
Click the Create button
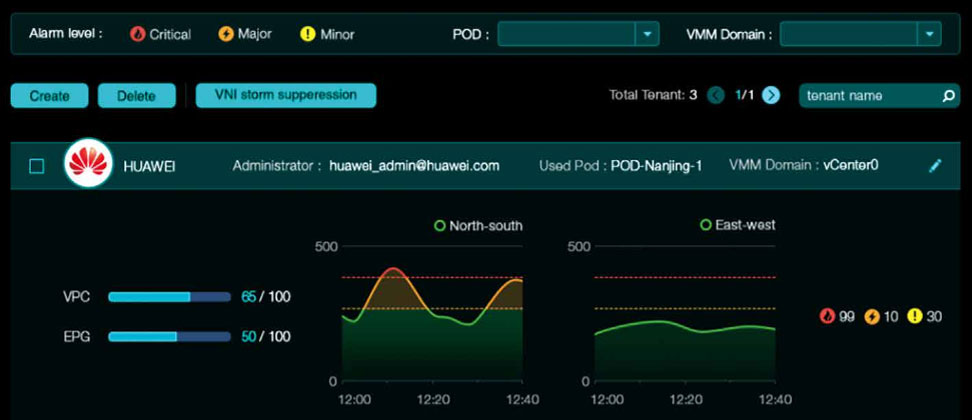[49, 96]
